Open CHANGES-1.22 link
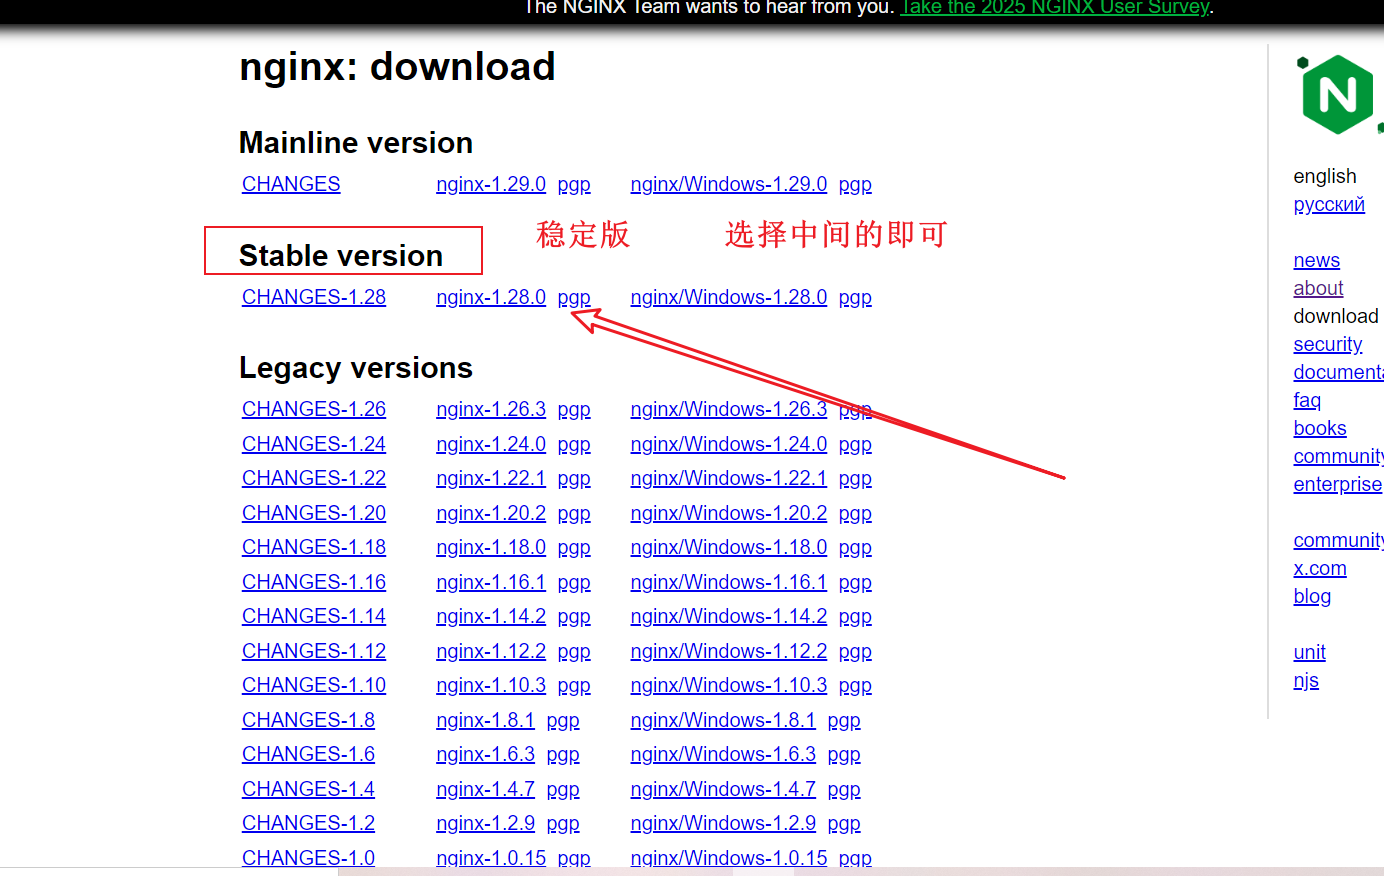The height and width of the screenshot is (876, 1384). 314,478
